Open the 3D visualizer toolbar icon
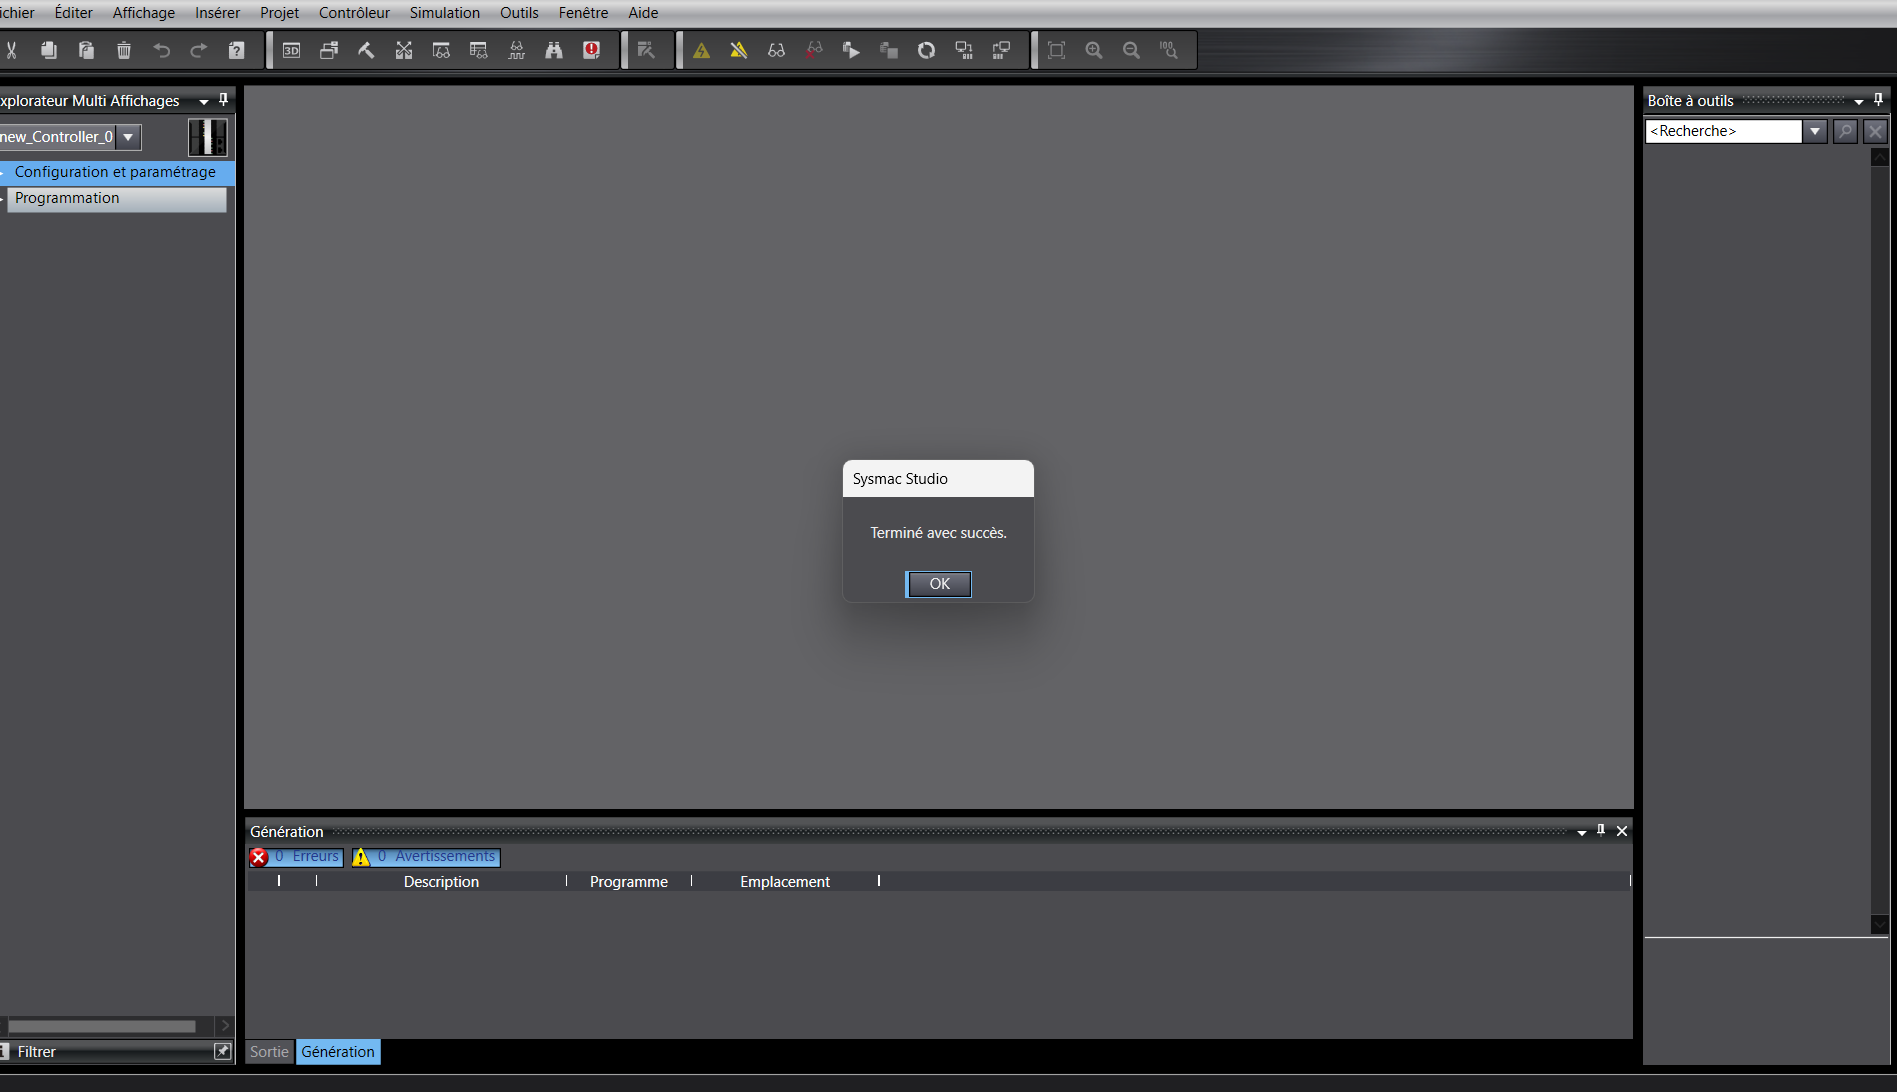The image size is (1897, 1092). 291,50
